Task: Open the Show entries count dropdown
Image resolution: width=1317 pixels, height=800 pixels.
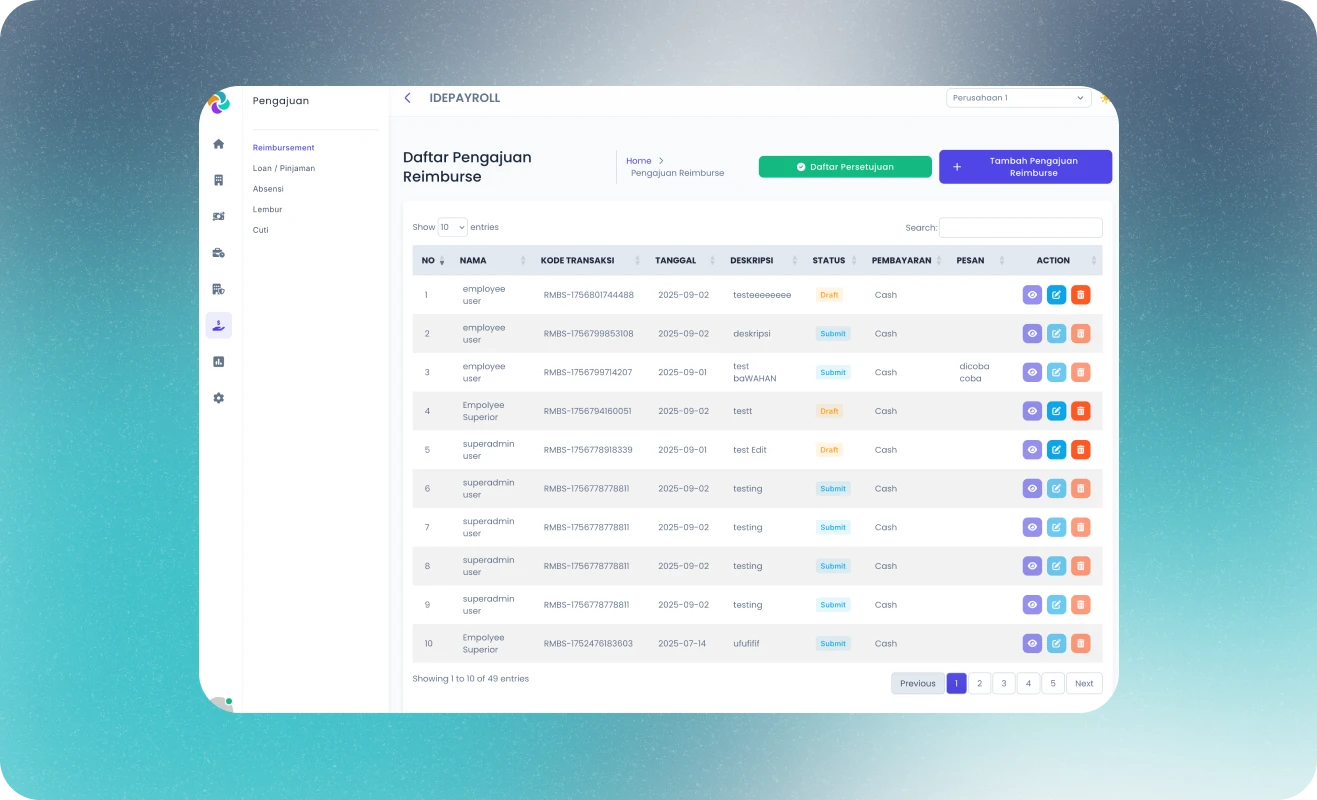Action: tap(452, 227)
